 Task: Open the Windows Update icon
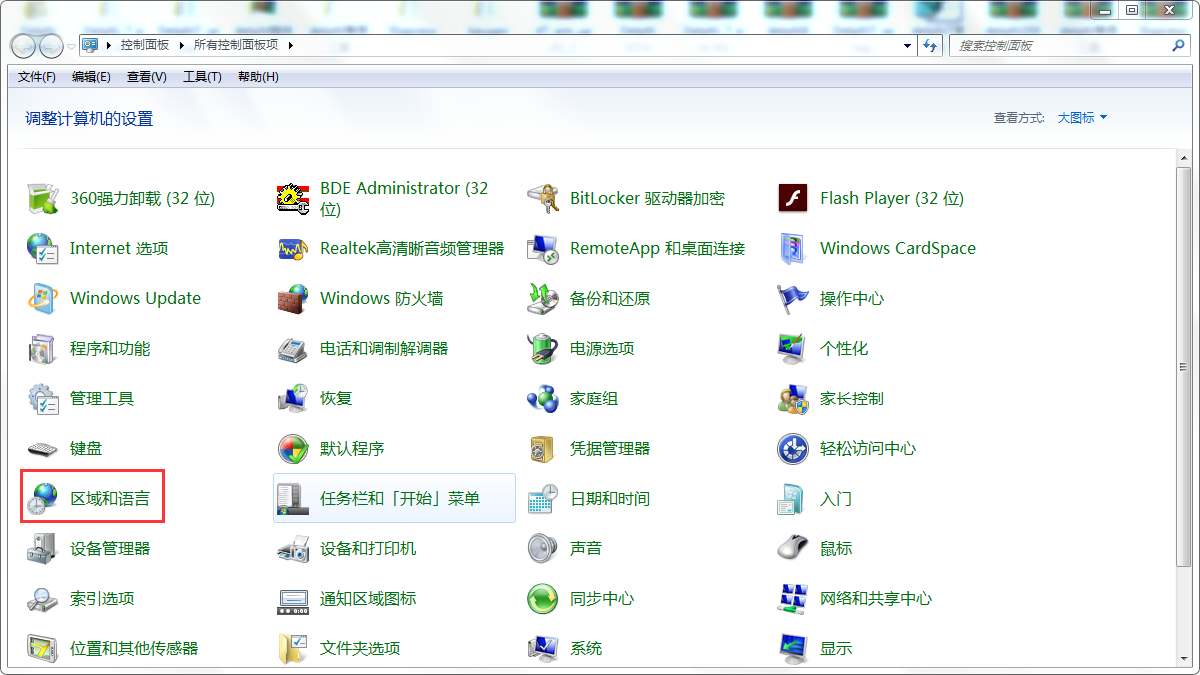pos(42,298)
